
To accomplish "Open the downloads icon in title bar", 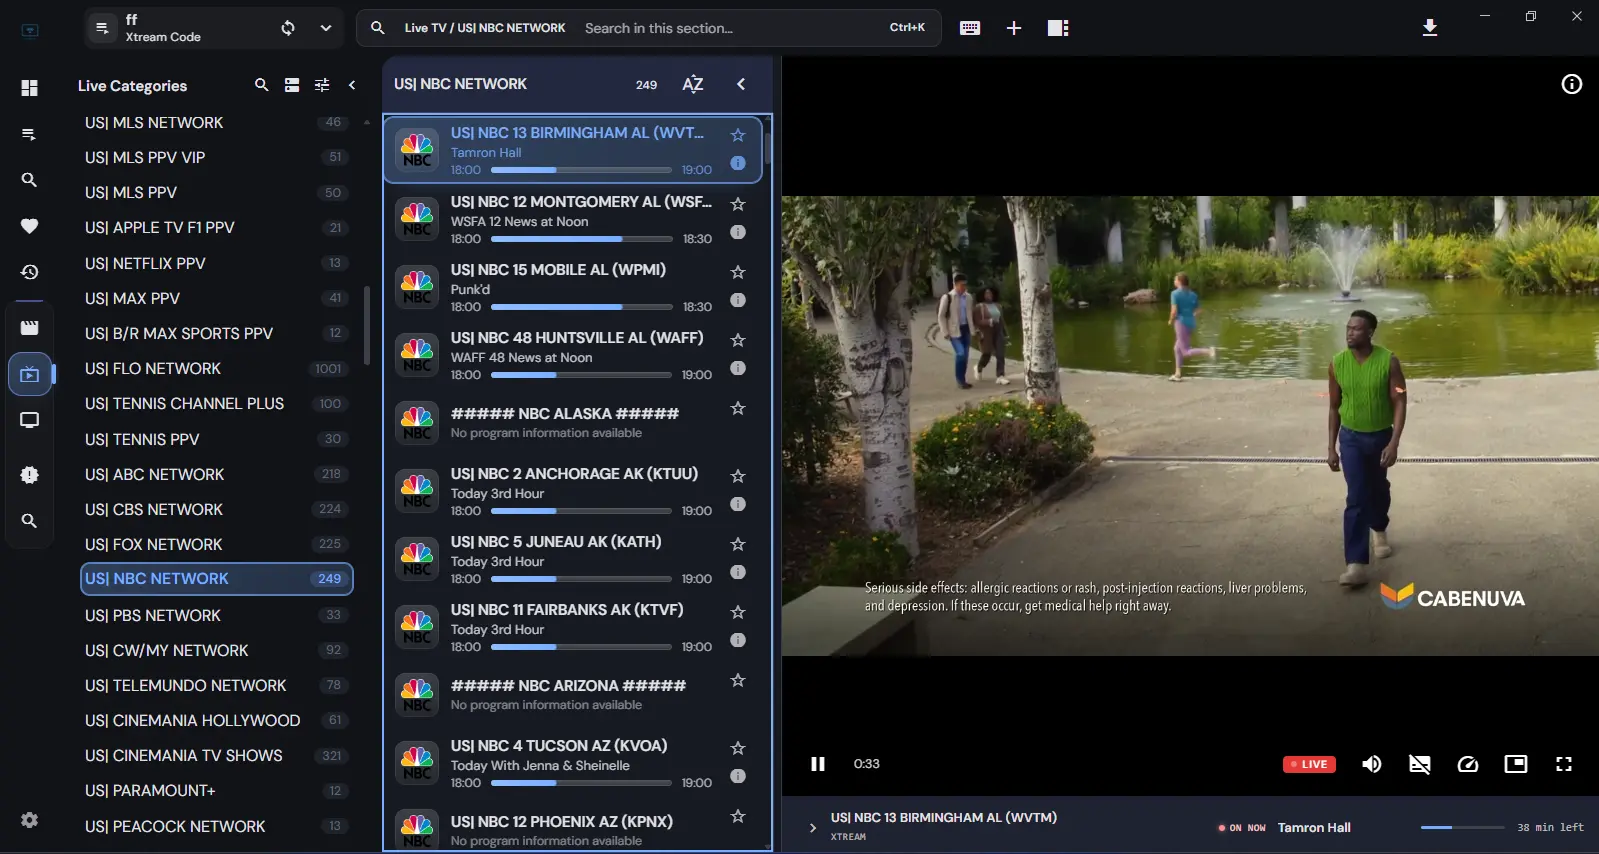I will click(x=1430, y=28).
